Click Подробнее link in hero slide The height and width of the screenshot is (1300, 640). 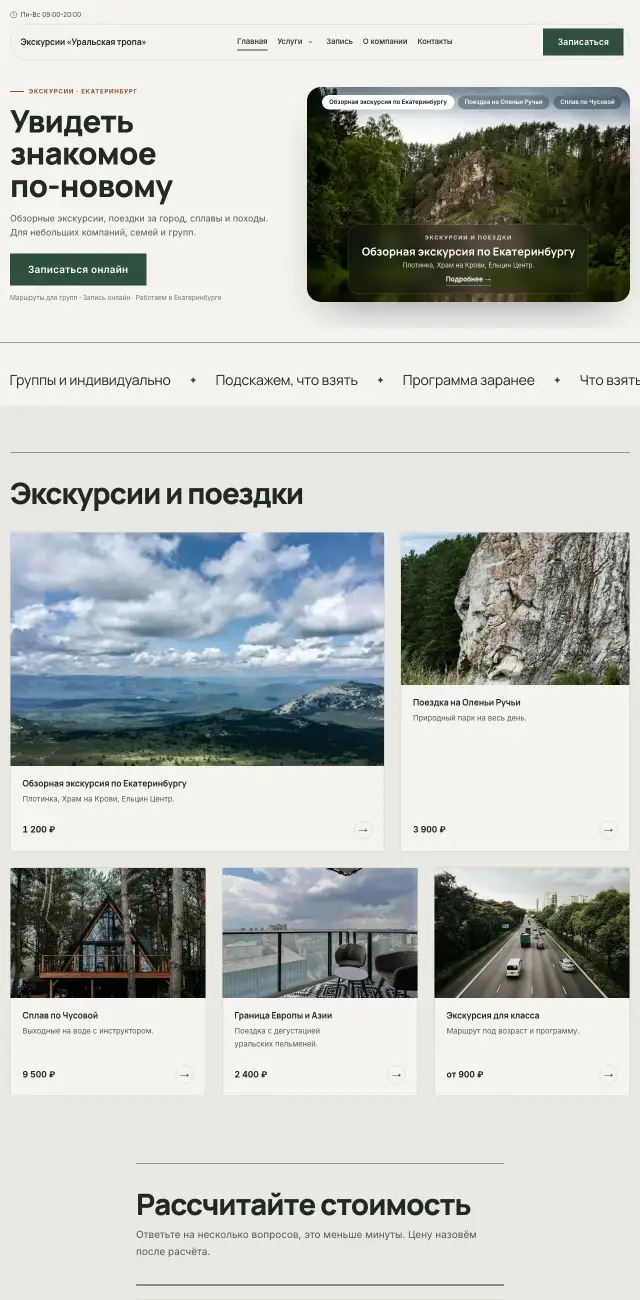pos(468,280)
